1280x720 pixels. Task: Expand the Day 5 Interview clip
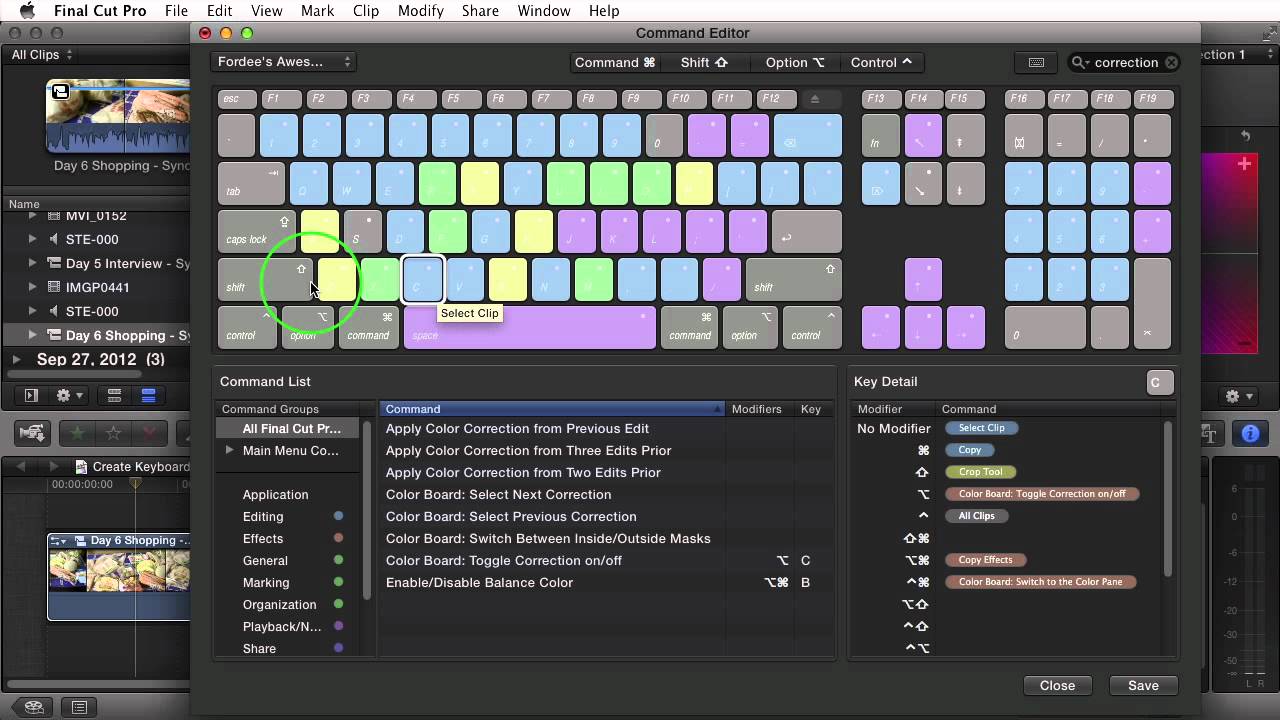tap(33, 263)
